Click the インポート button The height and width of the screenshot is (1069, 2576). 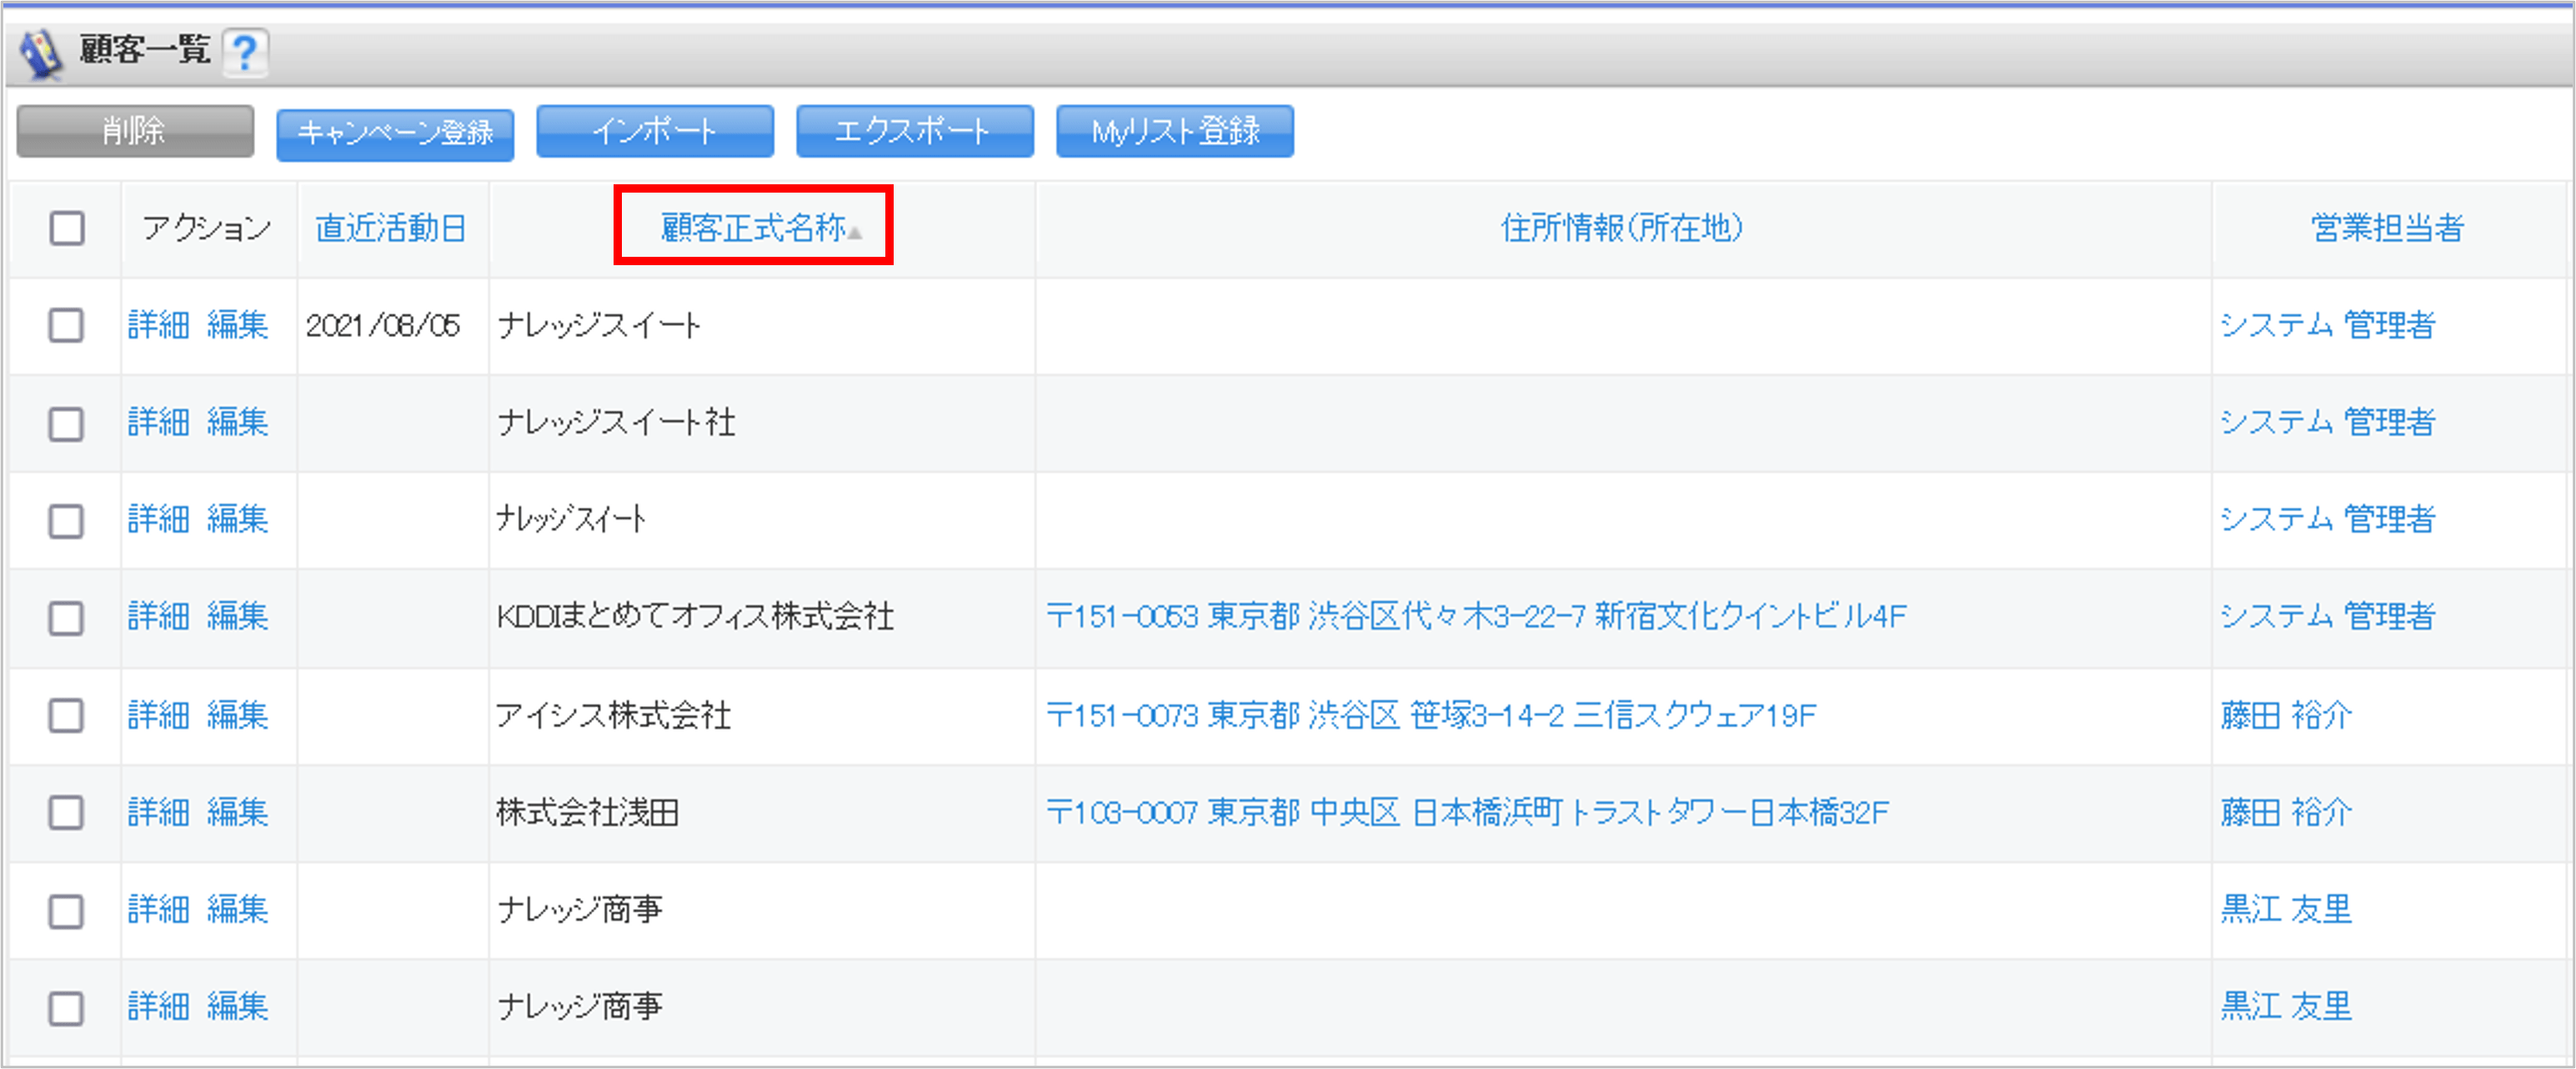tap(655, 131)
